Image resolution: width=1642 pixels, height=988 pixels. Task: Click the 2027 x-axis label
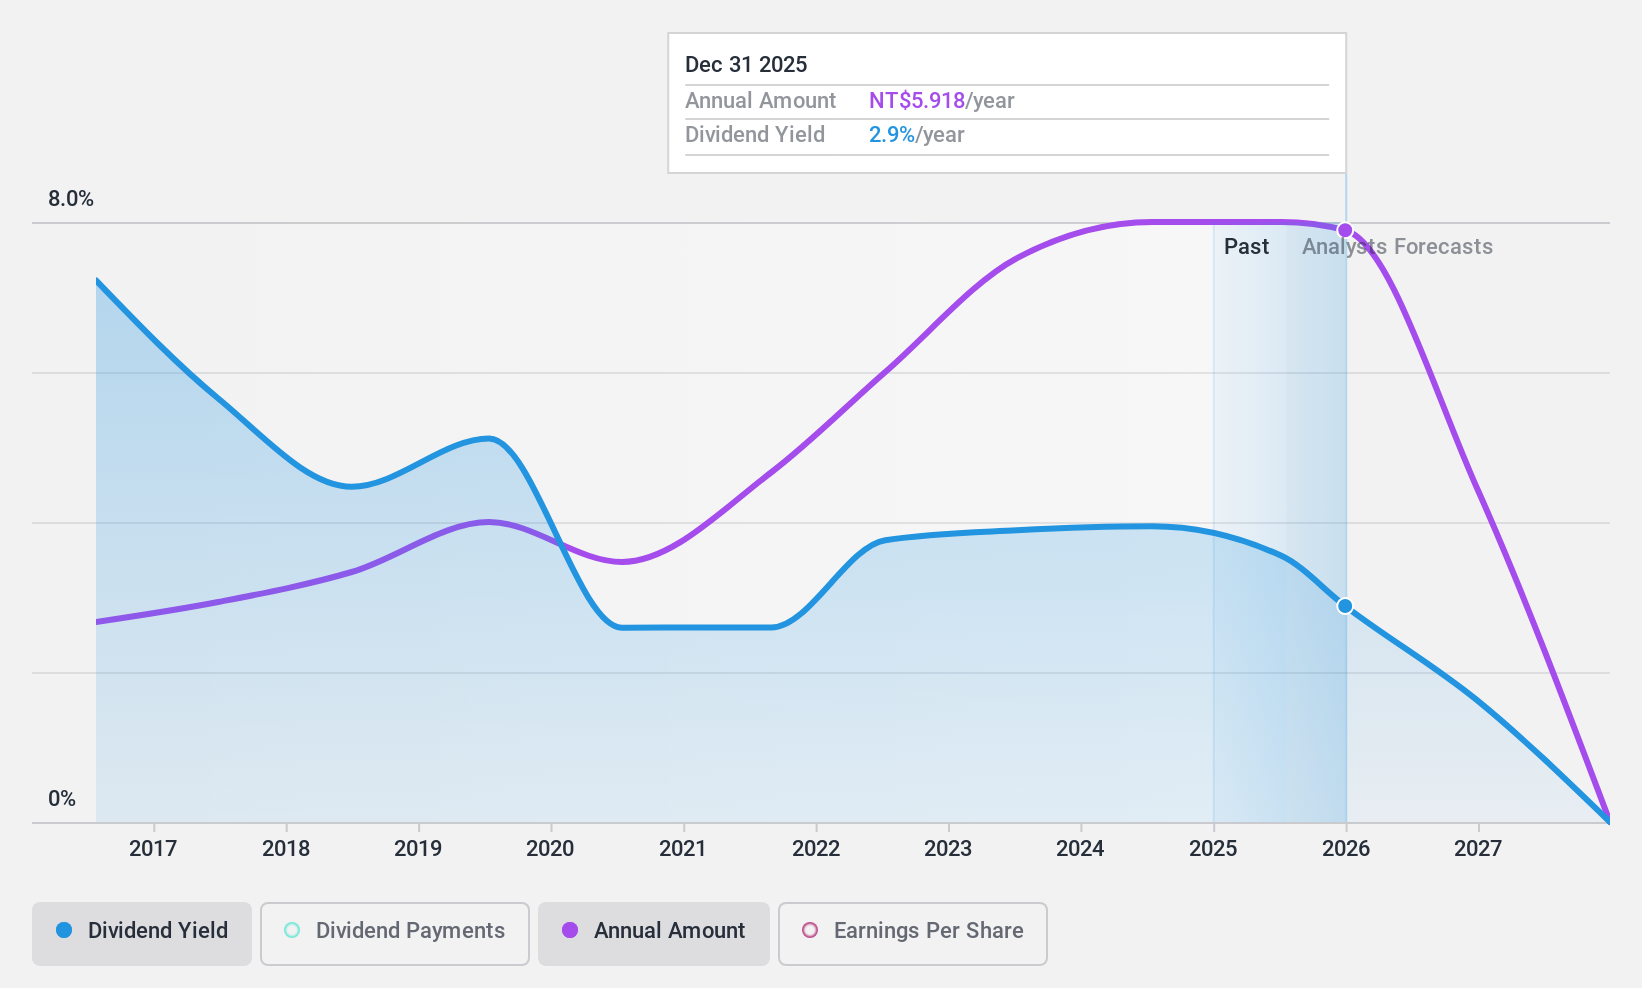1478,849
